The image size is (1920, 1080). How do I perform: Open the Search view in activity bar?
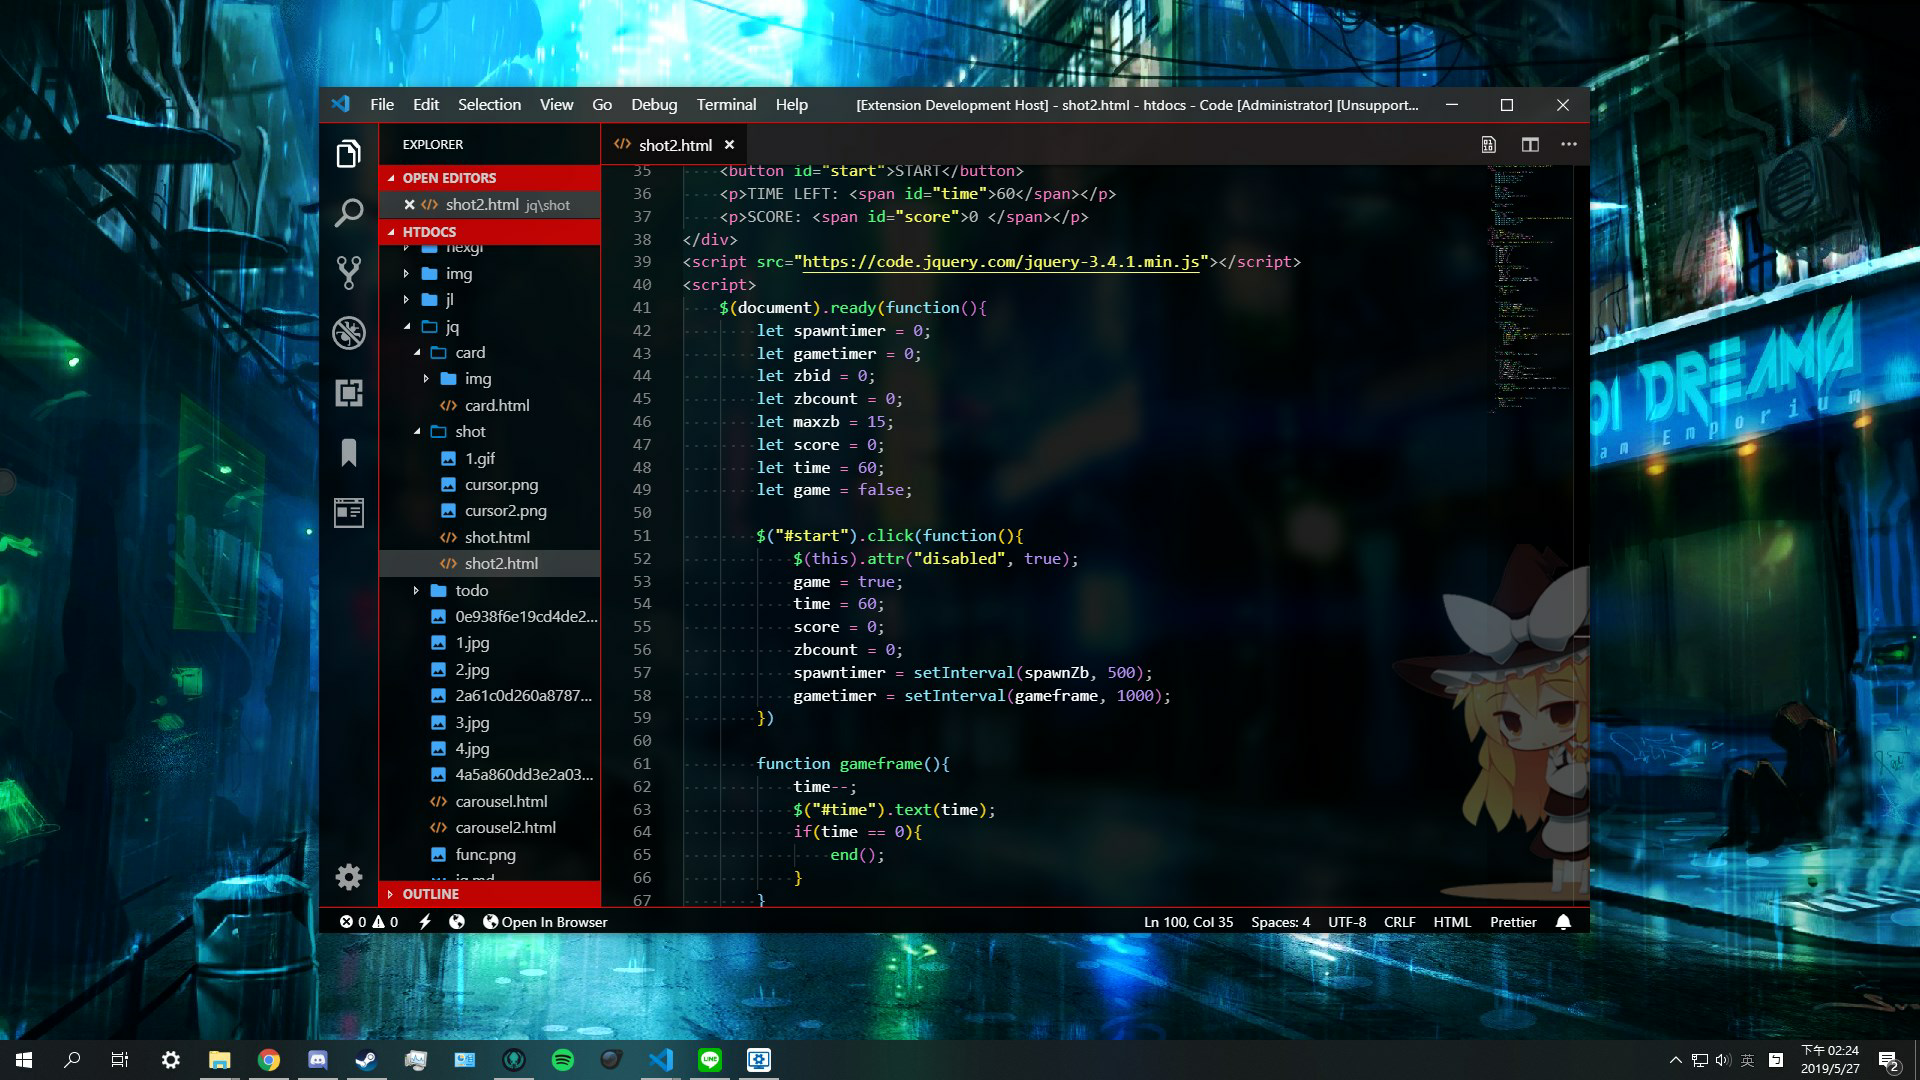pyautogui.click(x=348, y=212)
